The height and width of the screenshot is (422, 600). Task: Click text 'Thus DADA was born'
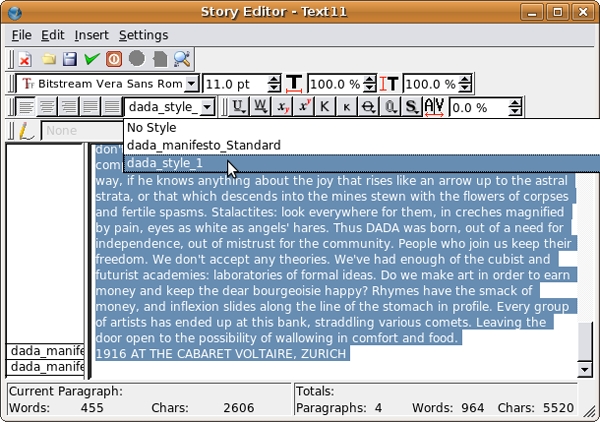tap(398, 228)
